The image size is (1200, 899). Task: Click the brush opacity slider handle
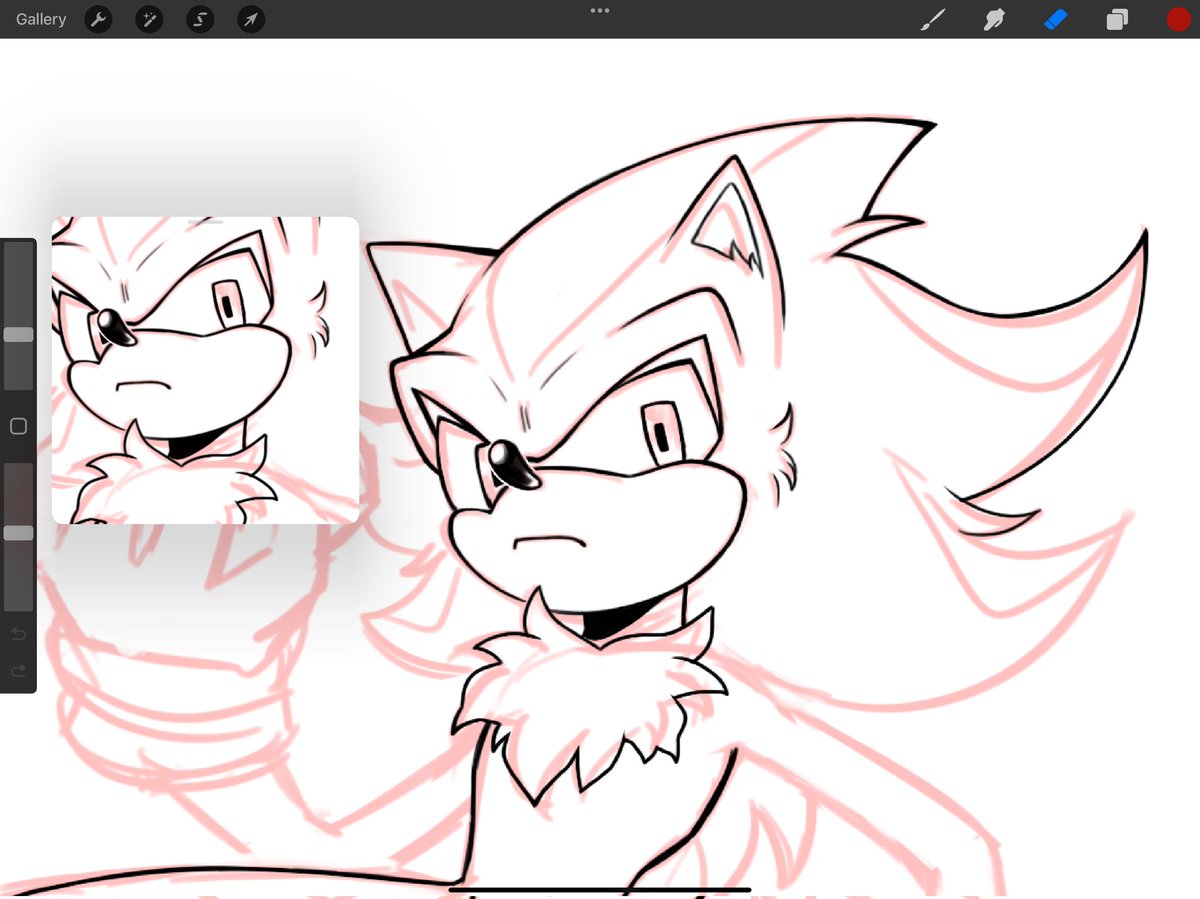pos(18,534)
